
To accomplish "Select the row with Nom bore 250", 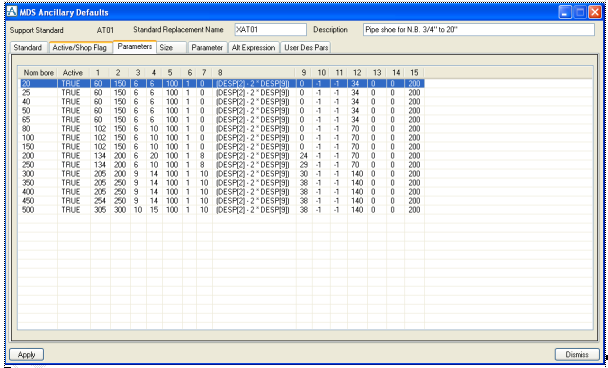I will [x=222, y=165].
